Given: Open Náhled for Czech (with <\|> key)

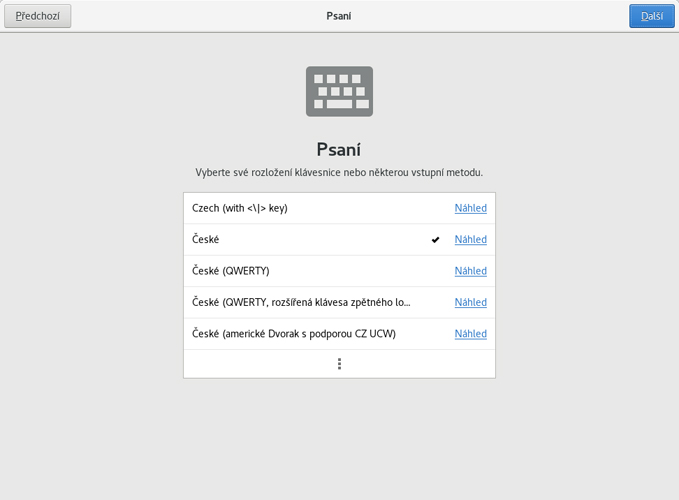Looking at the screenshot, I should point(471,208).
